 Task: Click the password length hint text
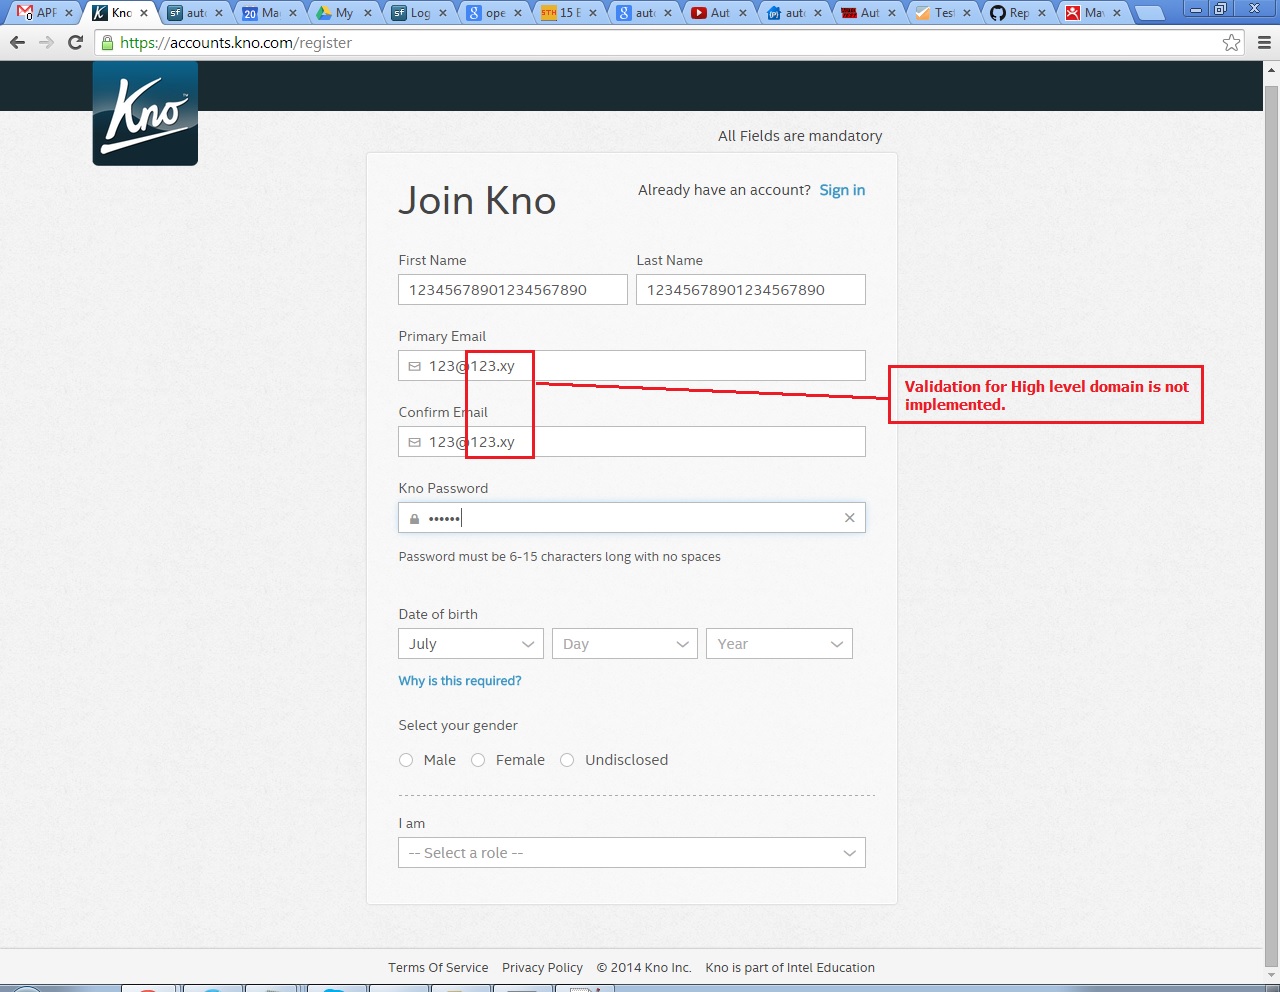point(560,557)
